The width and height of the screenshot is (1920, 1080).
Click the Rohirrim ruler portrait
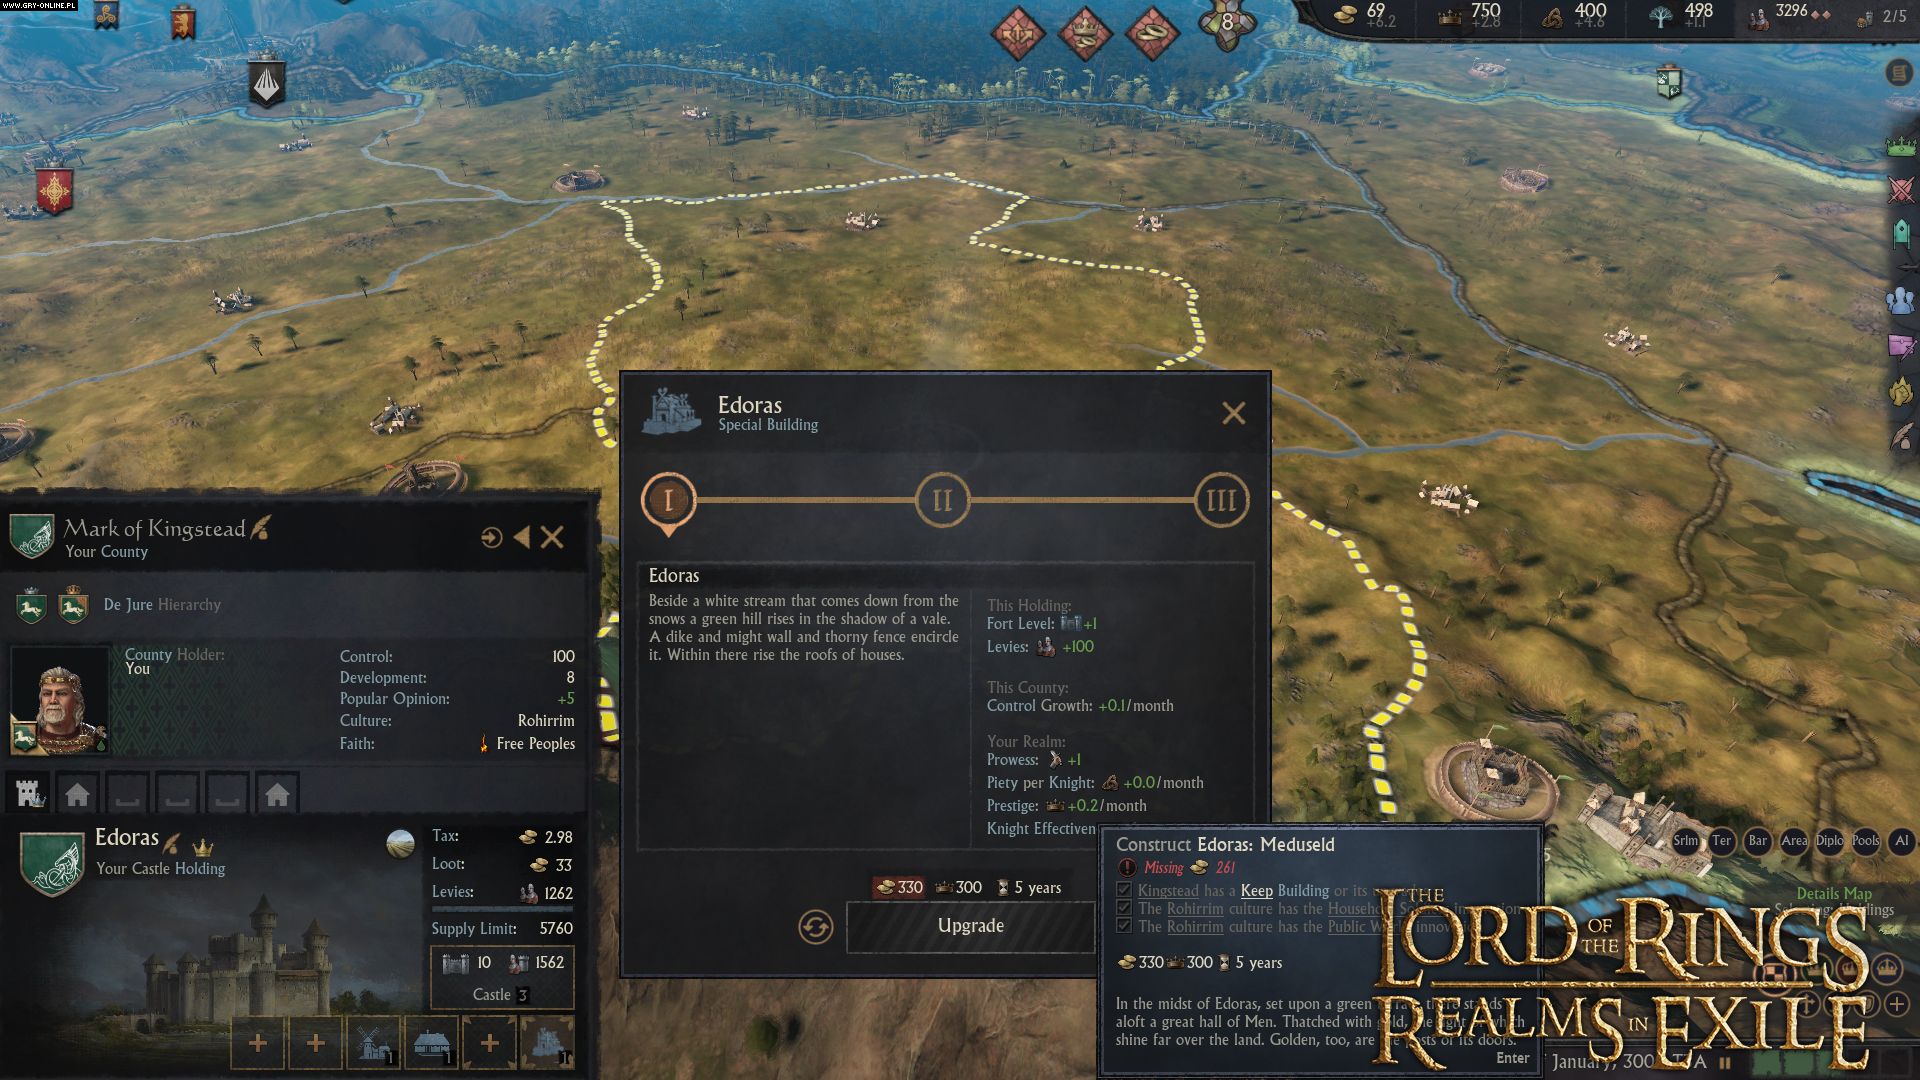point(59,700)
